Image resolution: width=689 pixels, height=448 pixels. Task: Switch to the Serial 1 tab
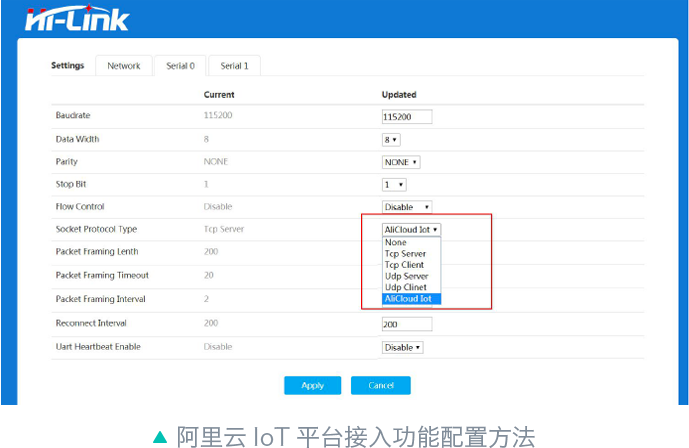(234, 66)
